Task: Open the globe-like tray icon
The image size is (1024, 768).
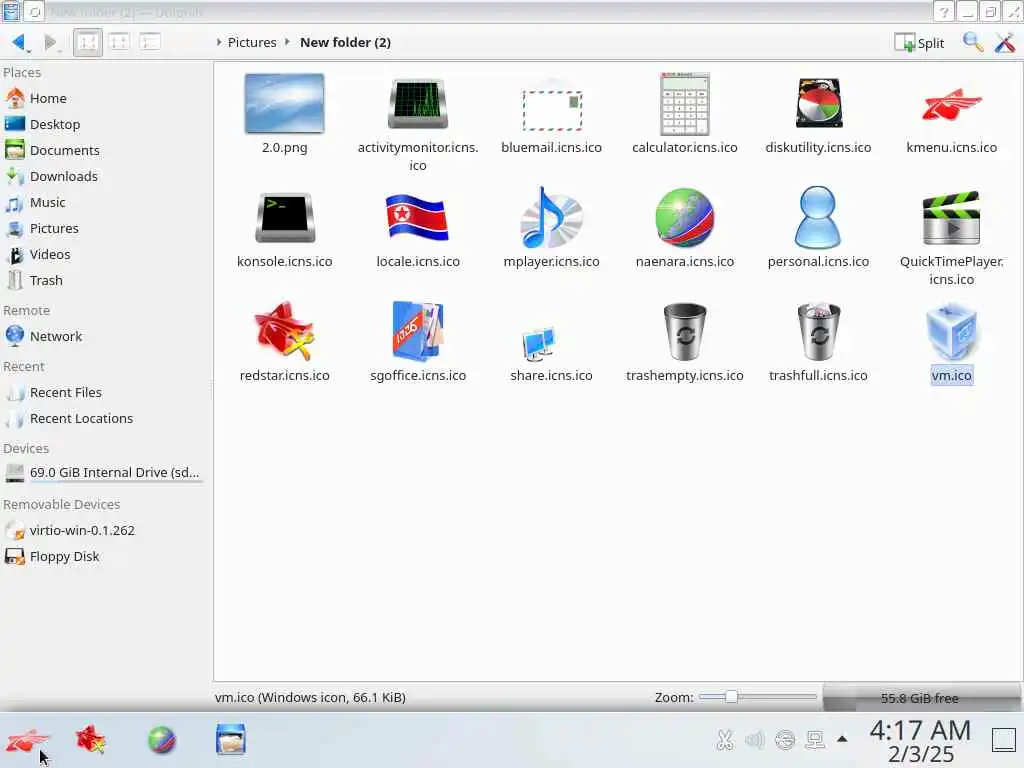Action: coord(785,740)
